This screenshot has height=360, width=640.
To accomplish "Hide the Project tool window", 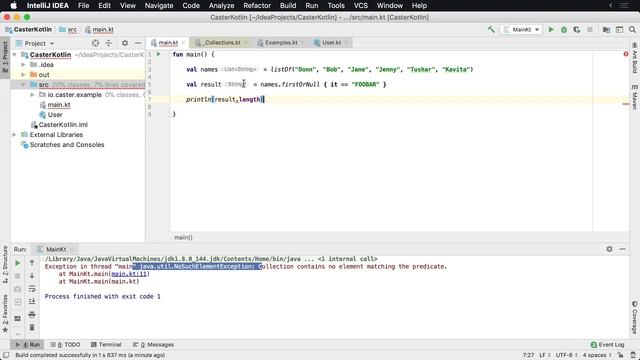I will (x=138, y=43).
